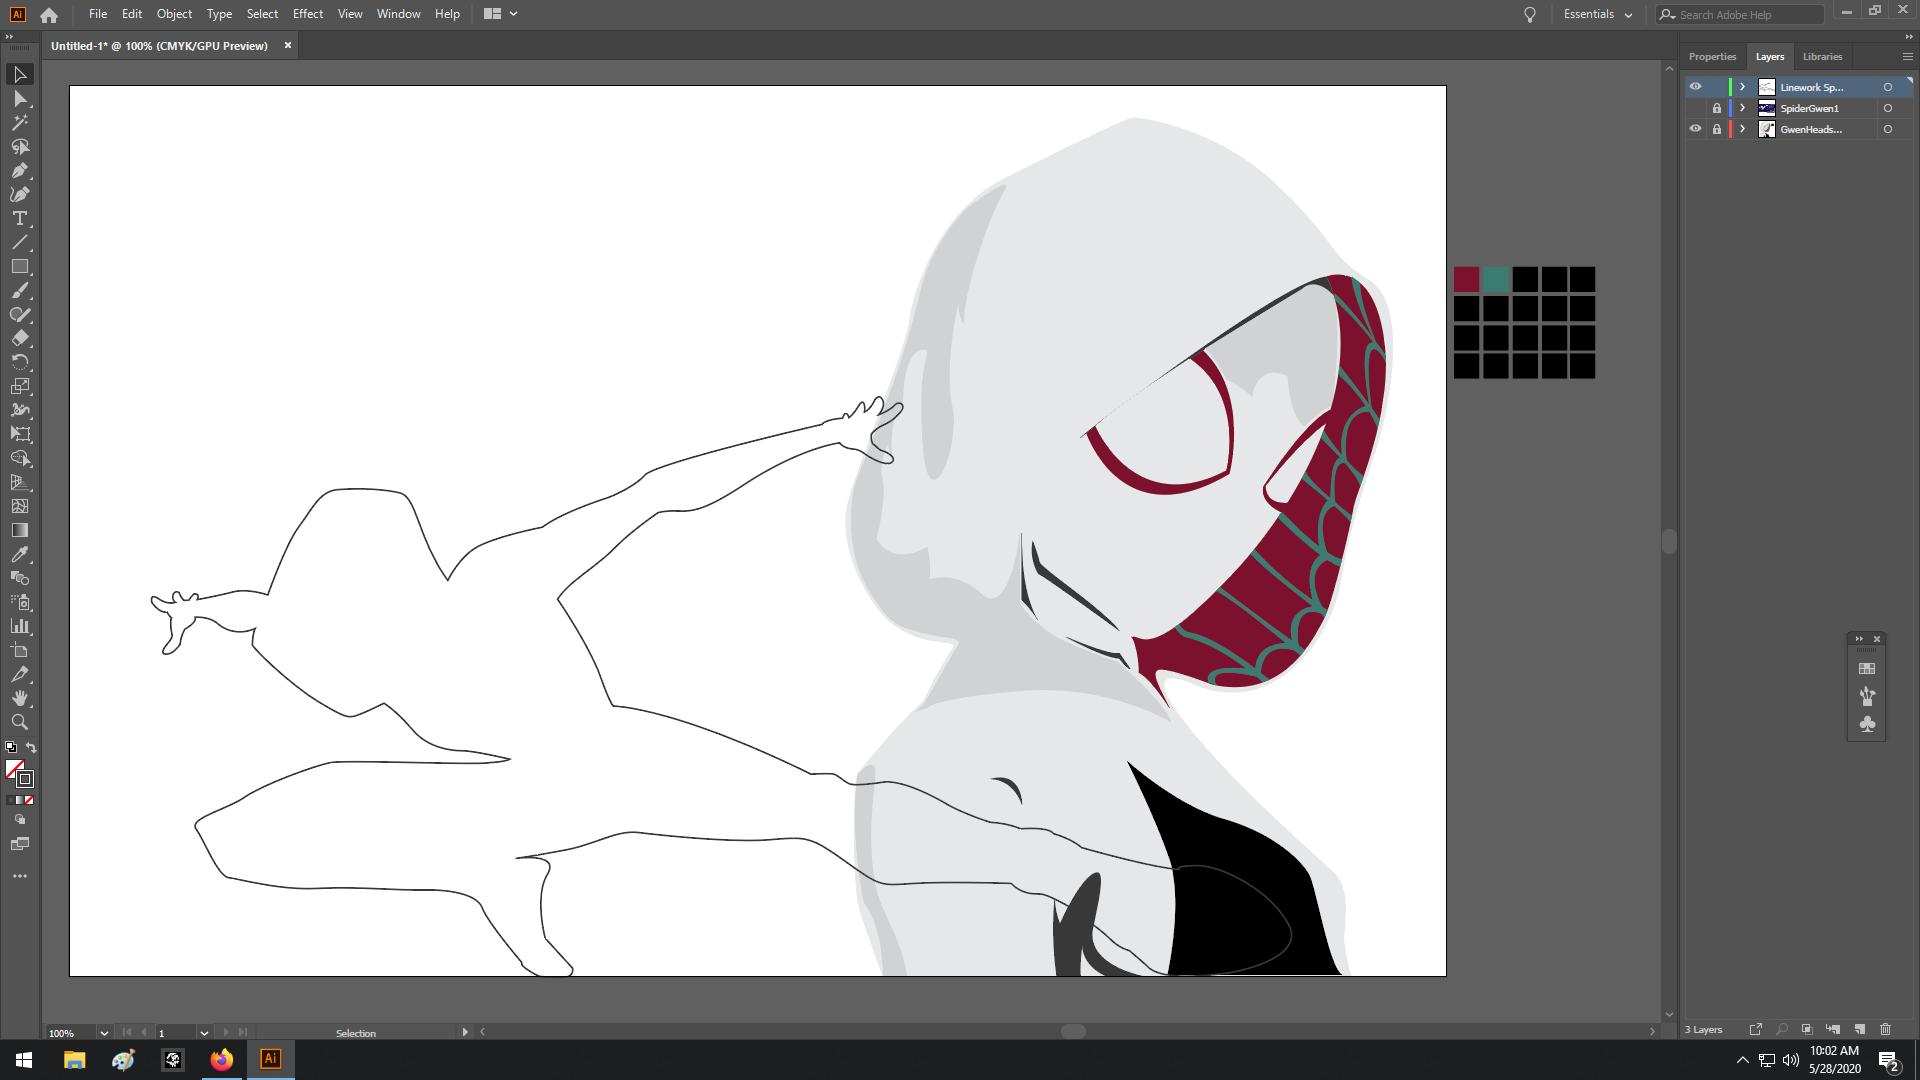This screenshot has height=1080, width=1920.
Task: Select the Shape Builder tool
Action: 20,459
